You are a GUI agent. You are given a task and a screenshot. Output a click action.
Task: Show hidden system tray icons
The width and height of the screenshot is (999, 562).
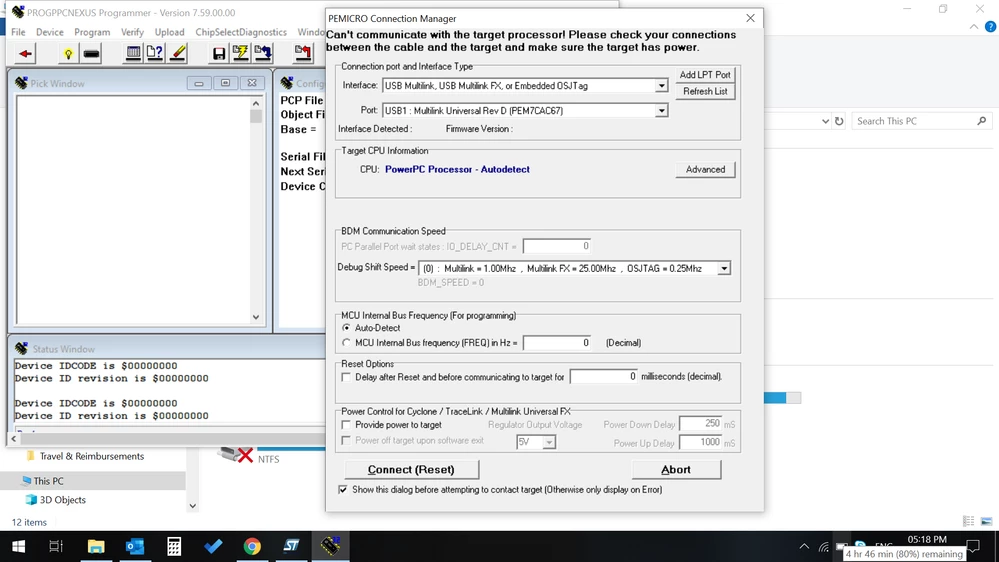click(804, 546)
